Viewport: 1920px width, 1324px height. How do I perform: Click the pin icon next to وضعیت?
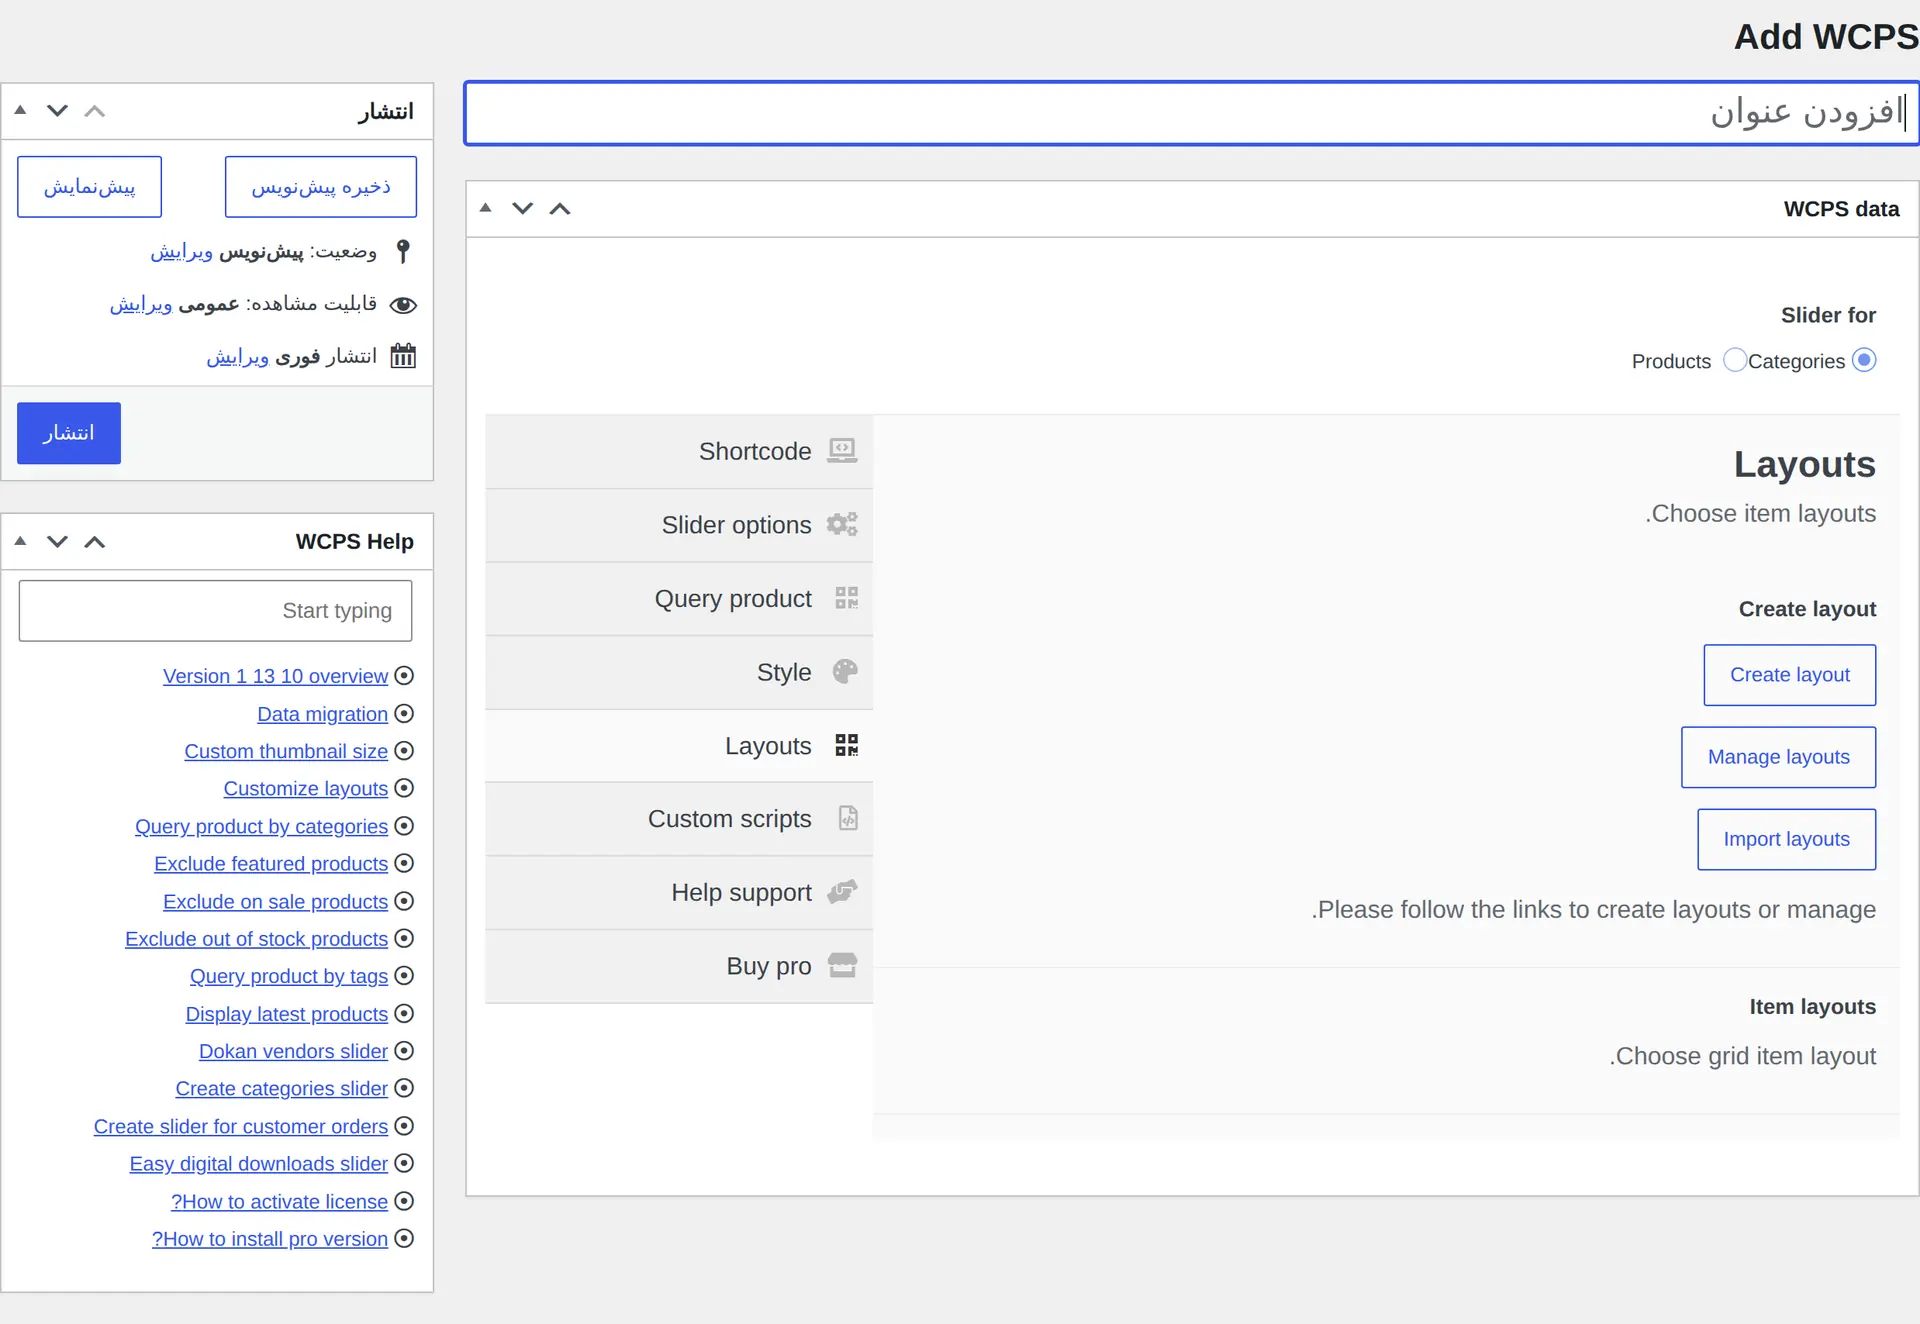[x=403, y=251]
